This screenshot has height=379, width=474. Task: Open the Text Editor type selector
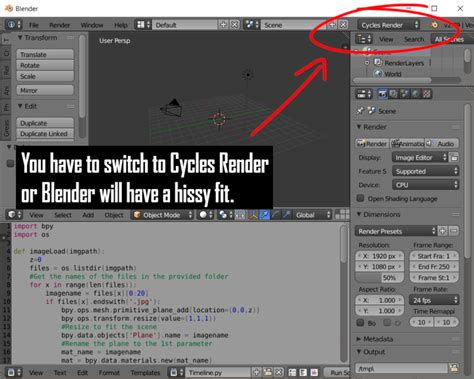click(x=15, y=372)
